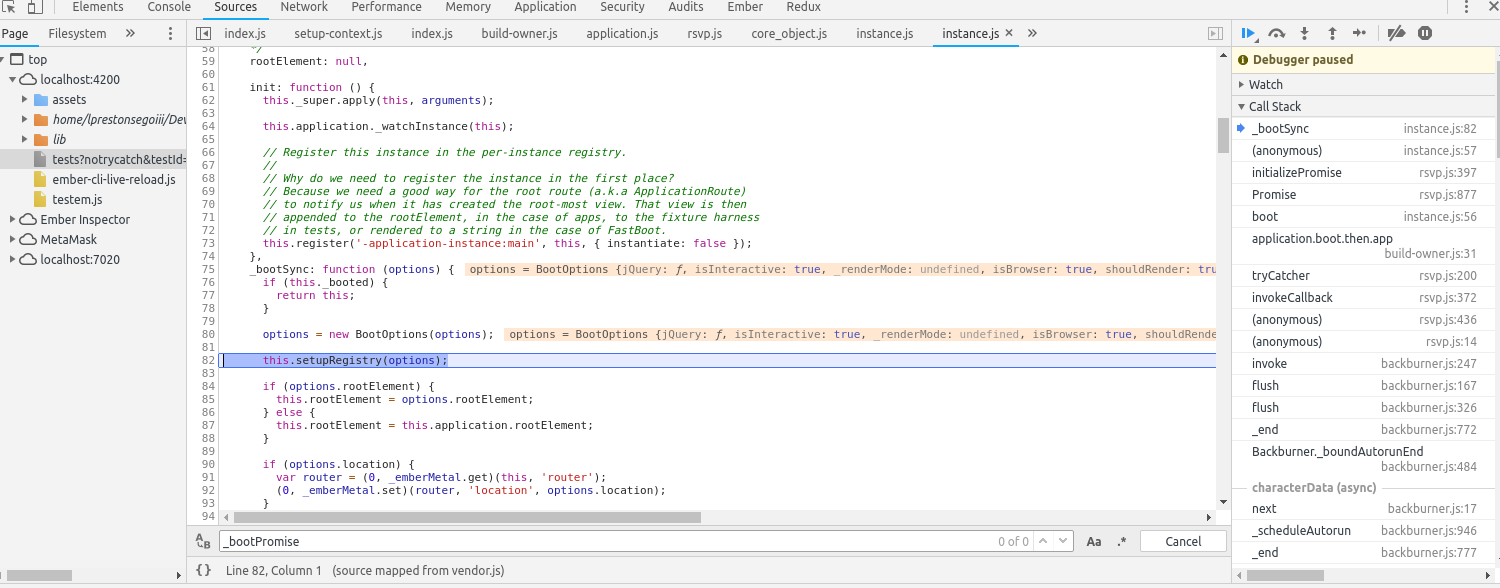Toggle match case in search
This screenshot has height=588, width=1500.
pyautogui.click(x=1094, y=542)
